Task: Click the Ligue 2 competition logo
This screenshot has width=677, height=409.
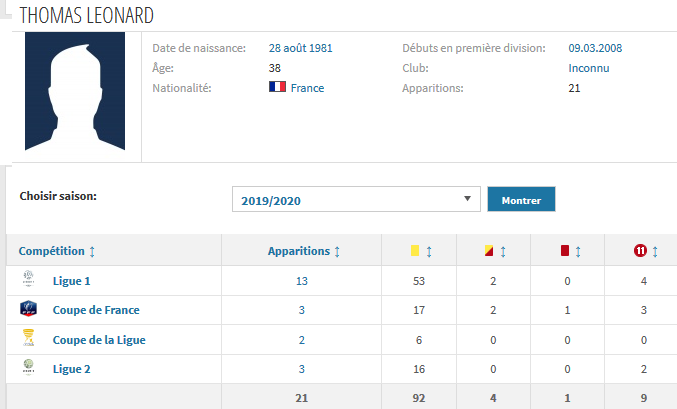Action: point(27,368)
